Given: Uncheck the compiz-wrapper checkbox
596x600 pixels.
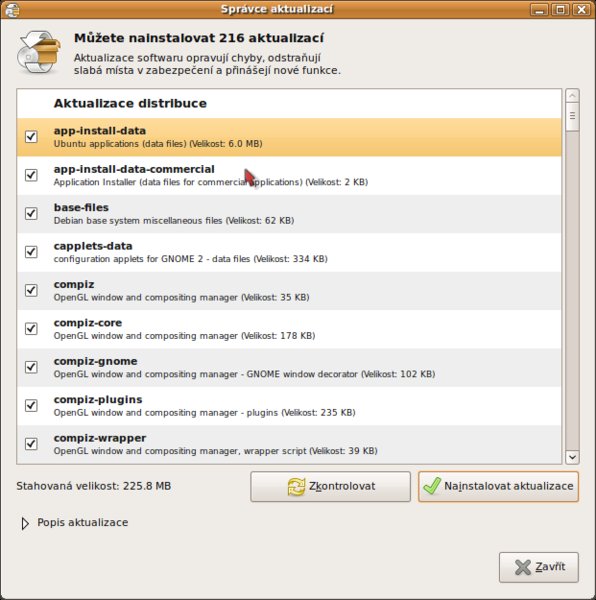Looking at the screenshot, I should pos(31,444).
